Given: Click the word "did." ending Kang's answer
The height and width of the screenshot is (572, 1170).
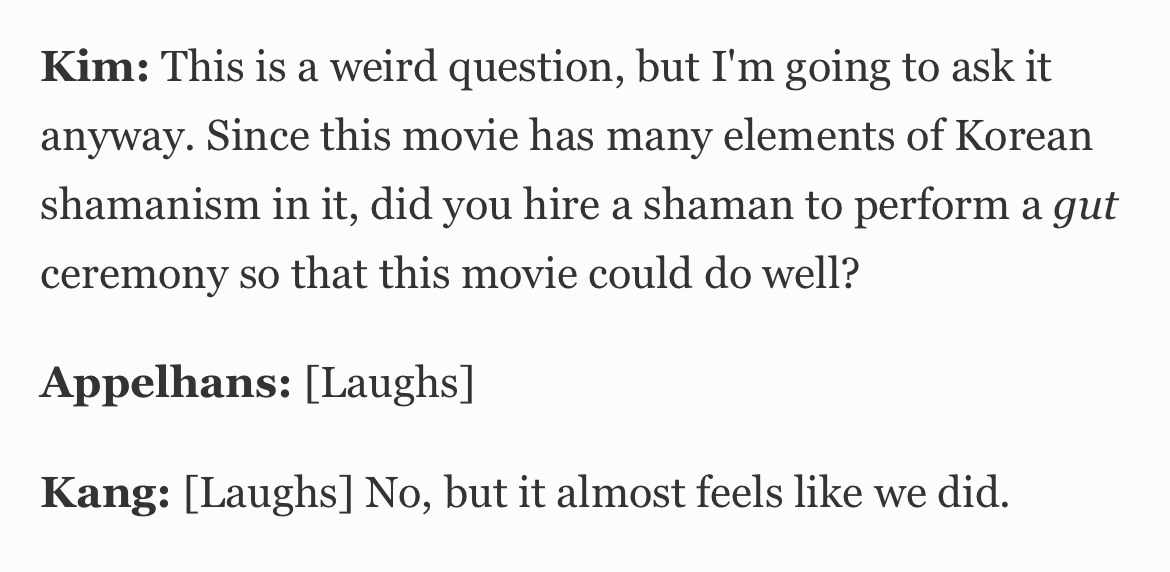Looking at the screenshot, I should click(x=971, y=495).
